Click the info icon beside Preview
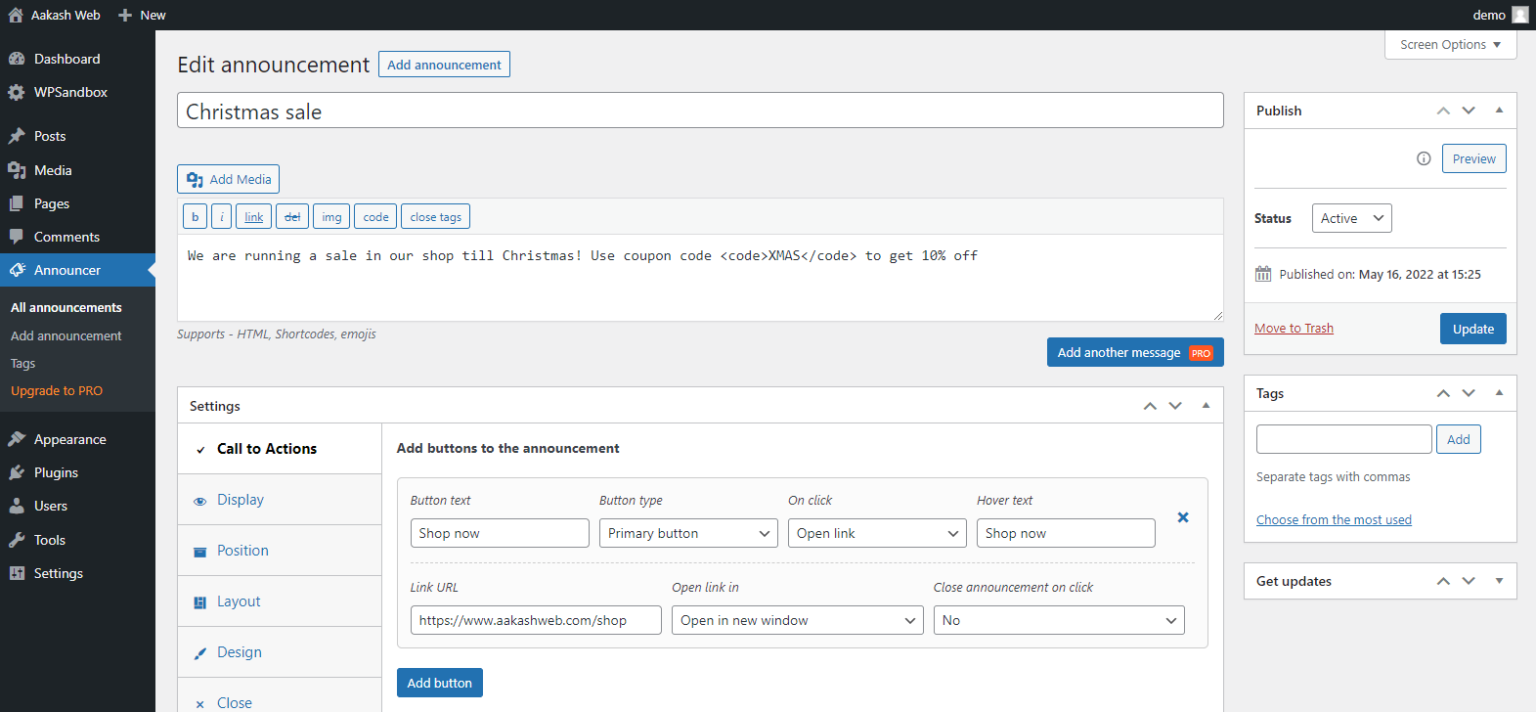This screenshot has height=712, width=1536. pyautogui.click(x=1423, y=159)
